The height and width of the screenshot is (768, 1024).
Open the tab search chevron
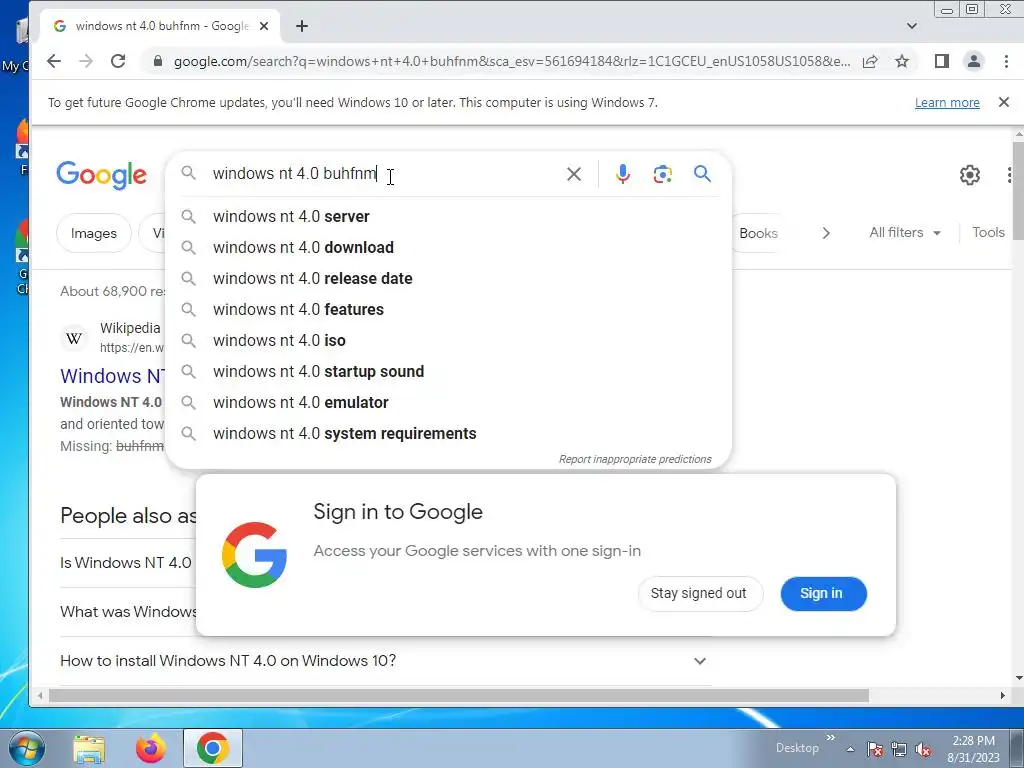click(x=912, y=26)
